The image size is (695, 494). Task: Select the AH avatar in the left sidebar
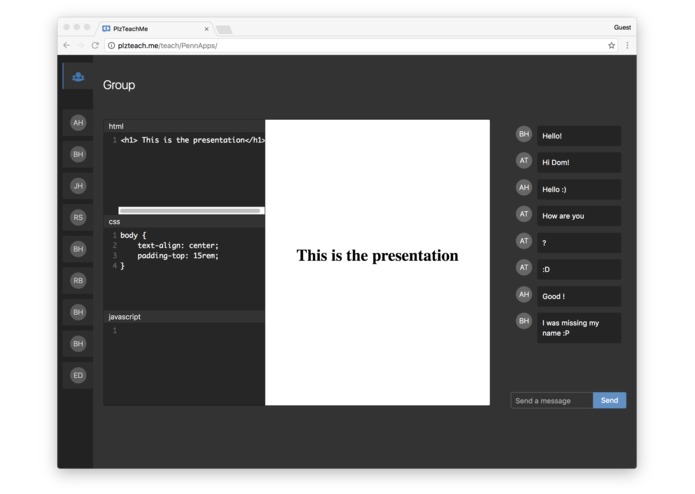point(78,123)
